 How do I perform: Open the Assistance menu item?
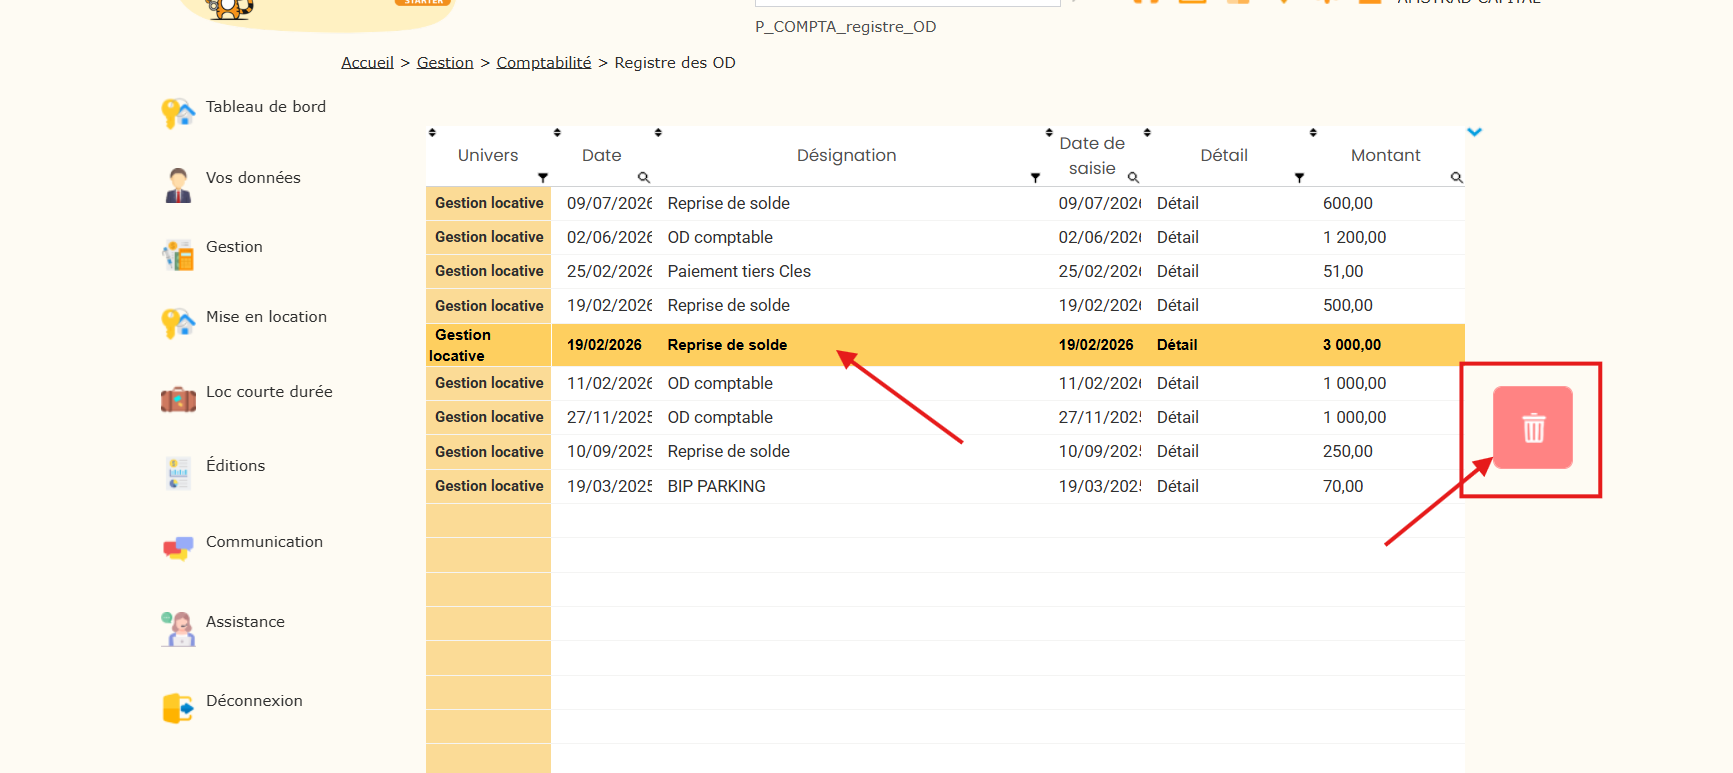coord(245,622)
